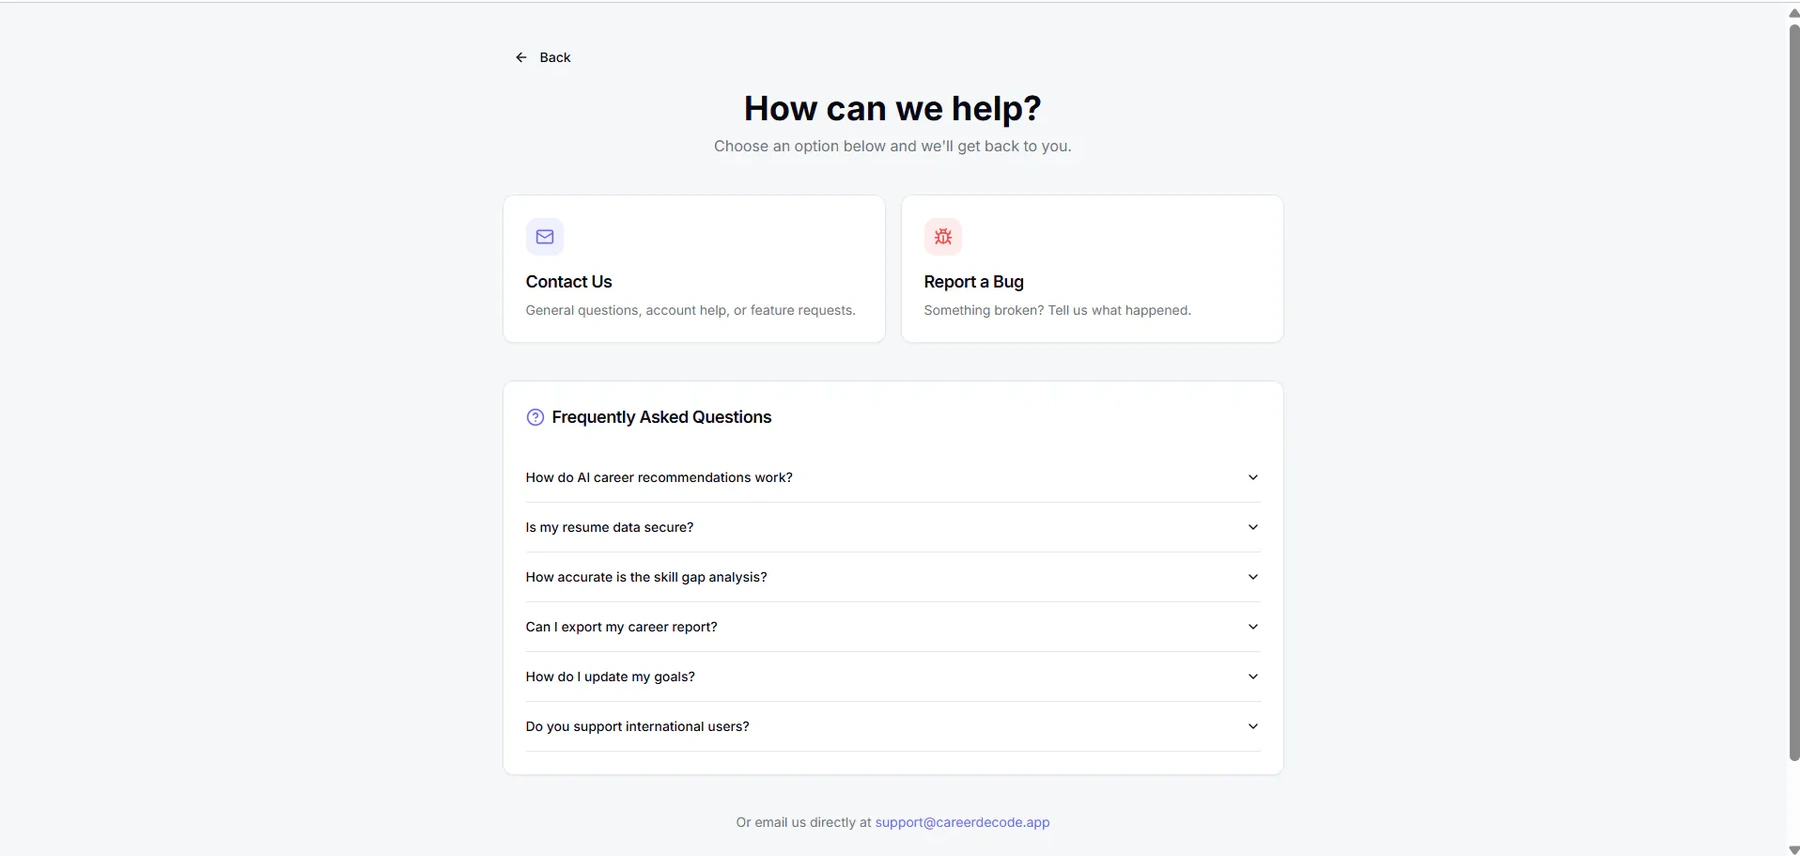The image size is (1800, 856).
Task: Open "Can I export my career report?" question
Action: (x=893, y=627)
